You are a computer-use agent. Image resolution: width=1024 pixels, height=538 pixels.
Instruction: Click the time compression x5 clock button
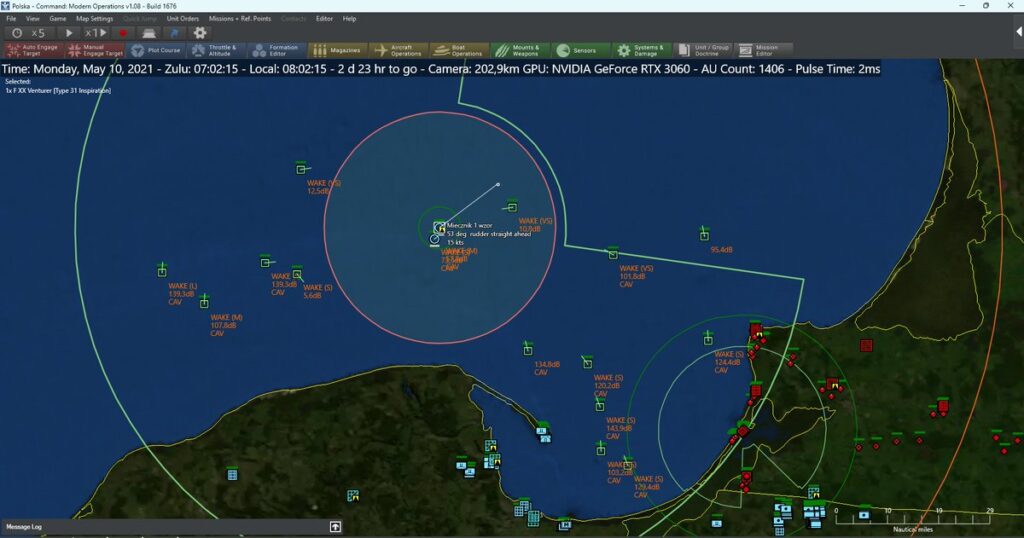point(27,33)
